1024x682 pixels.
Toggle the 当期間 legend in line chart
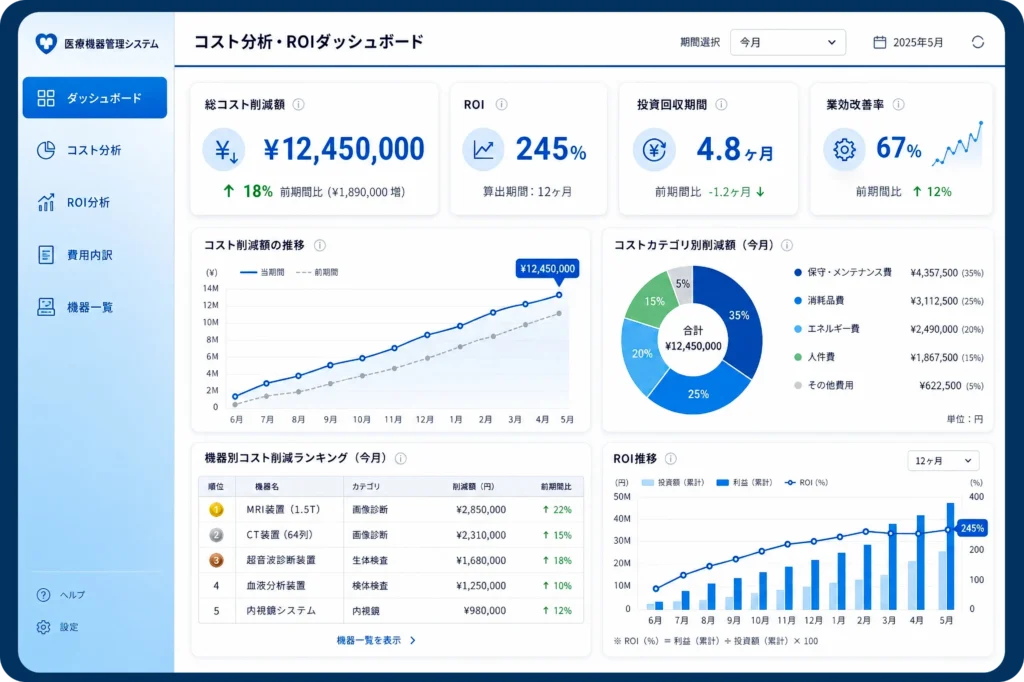coord(262,272)
